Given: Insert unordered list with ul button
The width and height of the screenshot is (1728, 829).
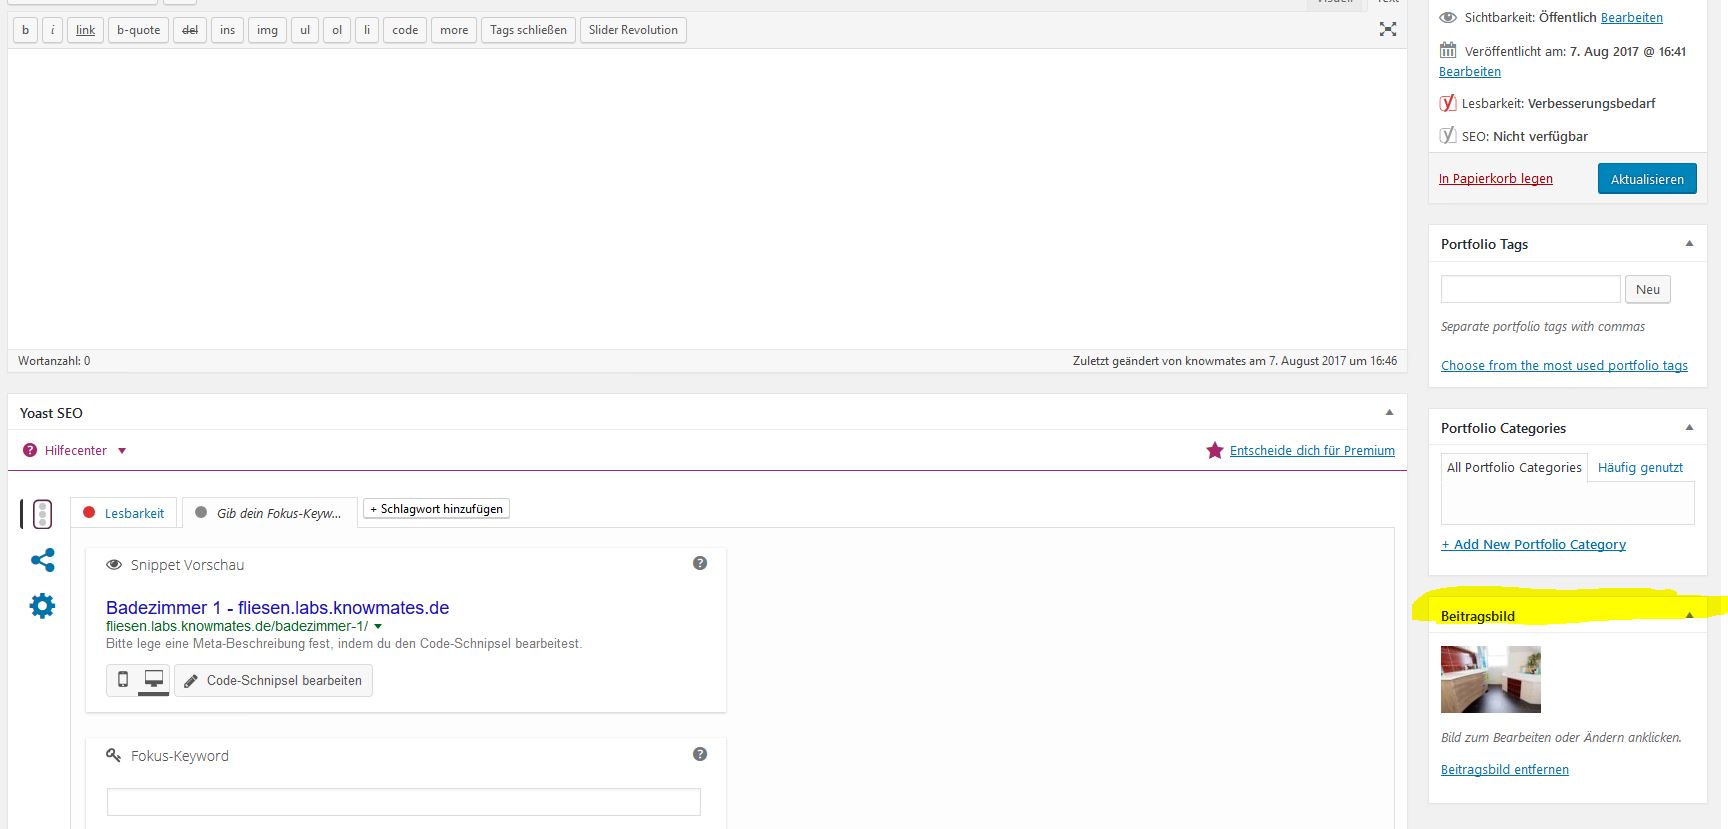Looking at the screenshot, I should [305, 30].
